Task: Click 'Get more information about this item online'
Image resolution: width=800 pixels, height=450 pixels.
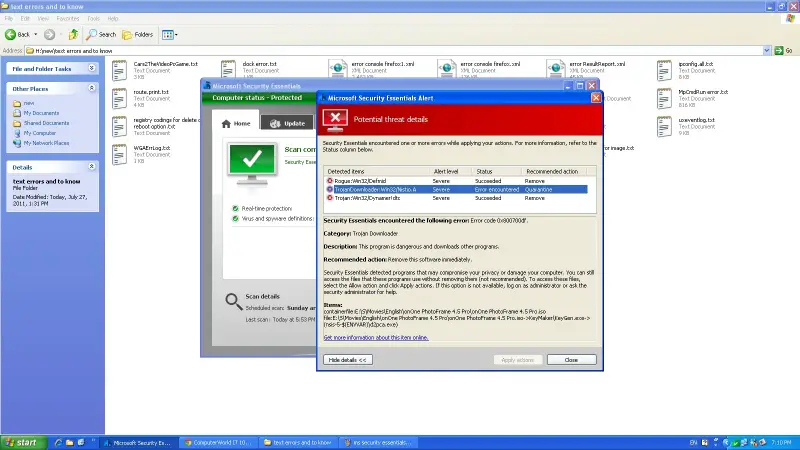Action: (x=376, y=338)
